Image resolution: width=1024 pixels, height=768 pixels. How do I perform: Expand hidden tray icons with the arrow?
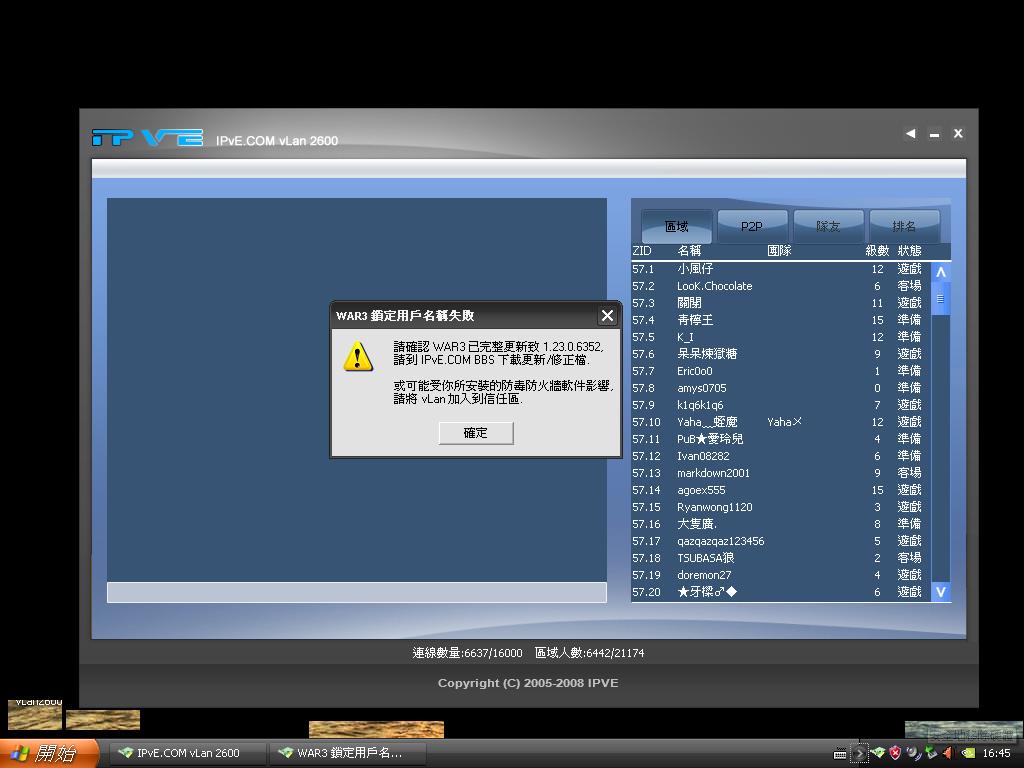click(x=860, y=754)
